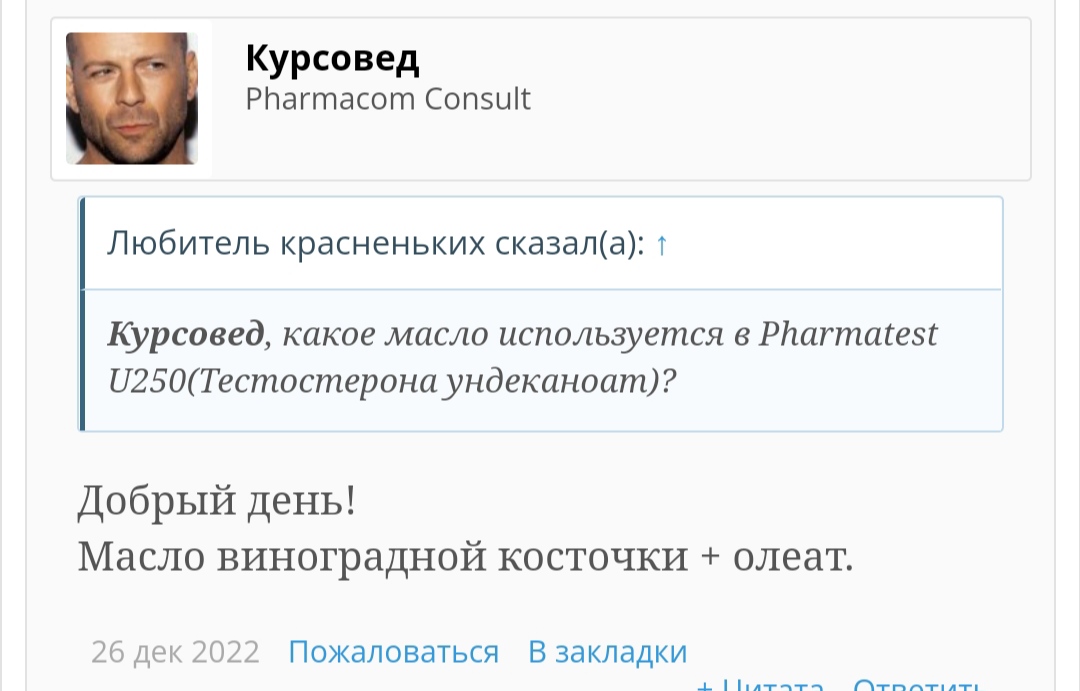Viewport: 1080px width, 691px height.
Task: Reply to the post with Ответить
Action: pos(915,685)
